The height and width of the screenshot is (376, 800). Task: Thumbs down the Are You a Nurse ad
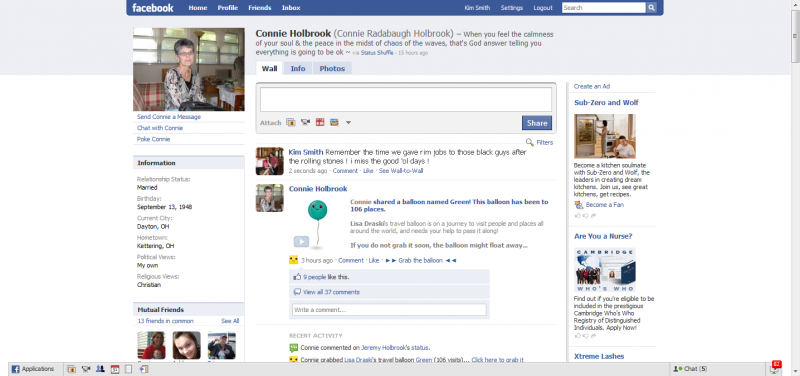(586, 336)
